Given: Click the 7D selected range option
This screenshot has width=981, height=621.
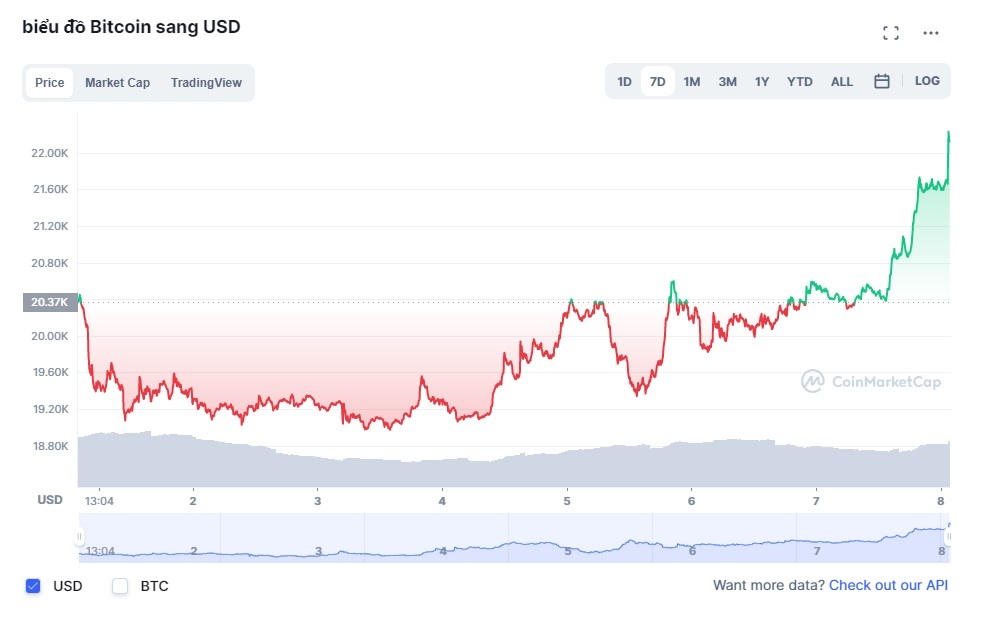Looking at the screenshot, I should [657, 81].
